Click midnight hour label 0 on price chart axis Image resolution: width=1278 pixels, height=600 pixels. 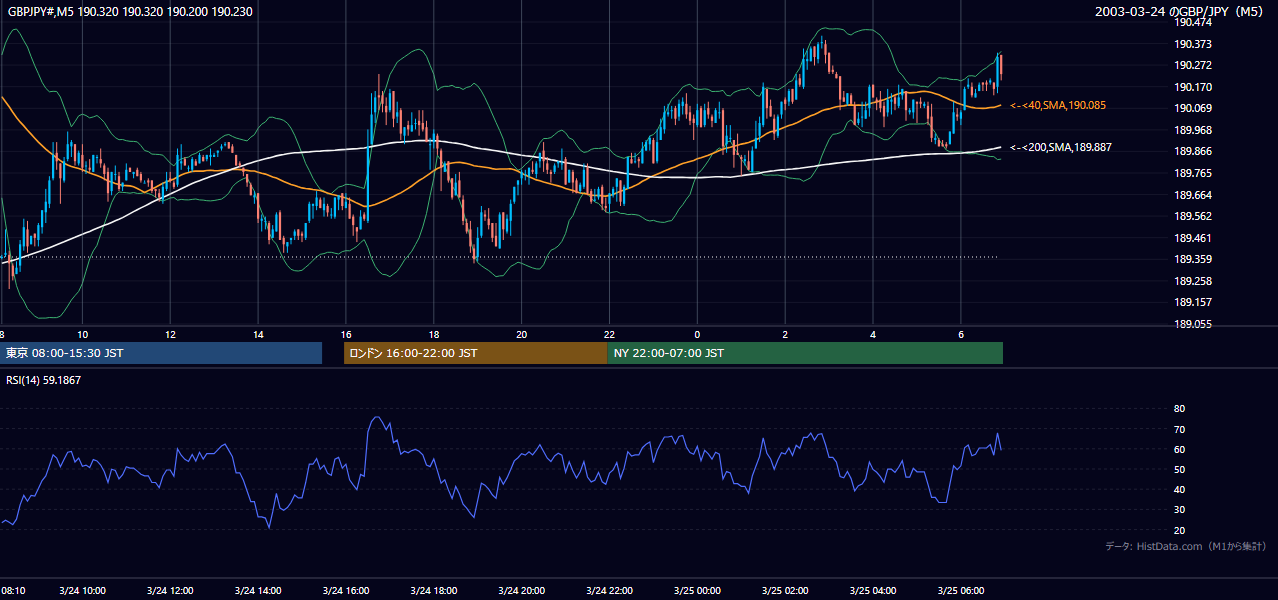click(x=698, y=334)
